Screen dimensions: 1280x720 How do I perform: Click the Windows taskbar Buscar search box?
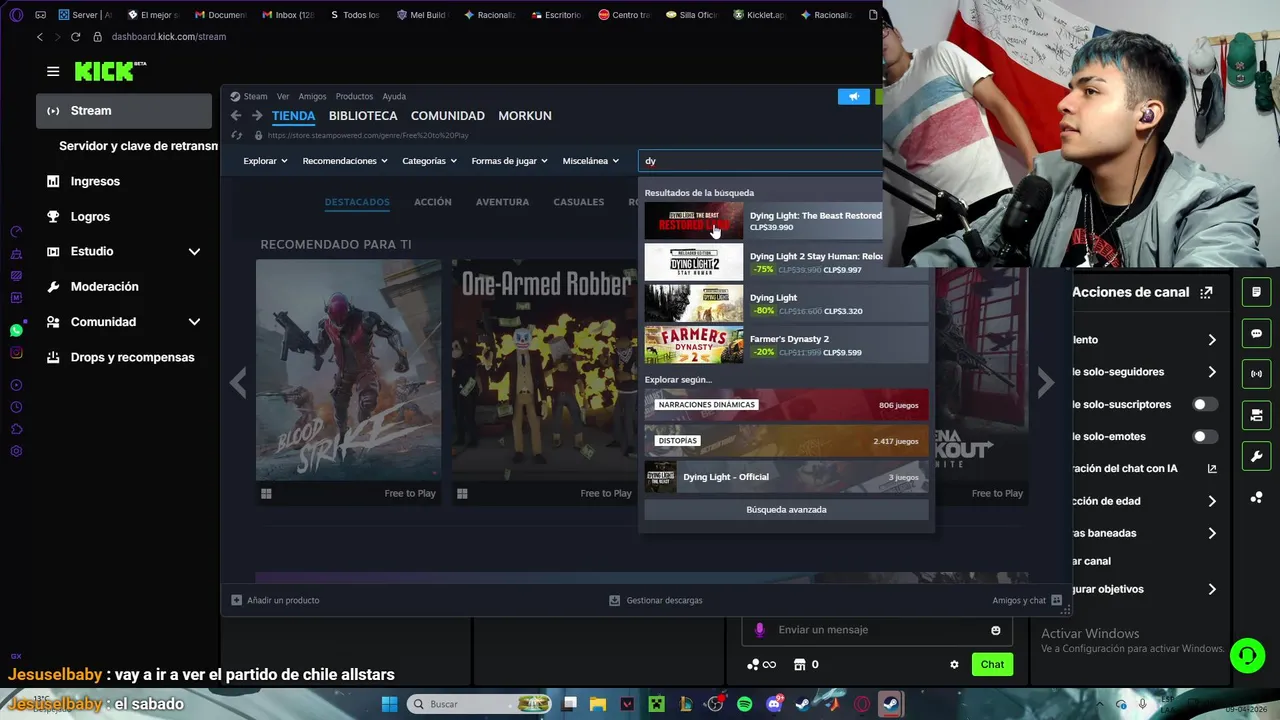[481, 704]
